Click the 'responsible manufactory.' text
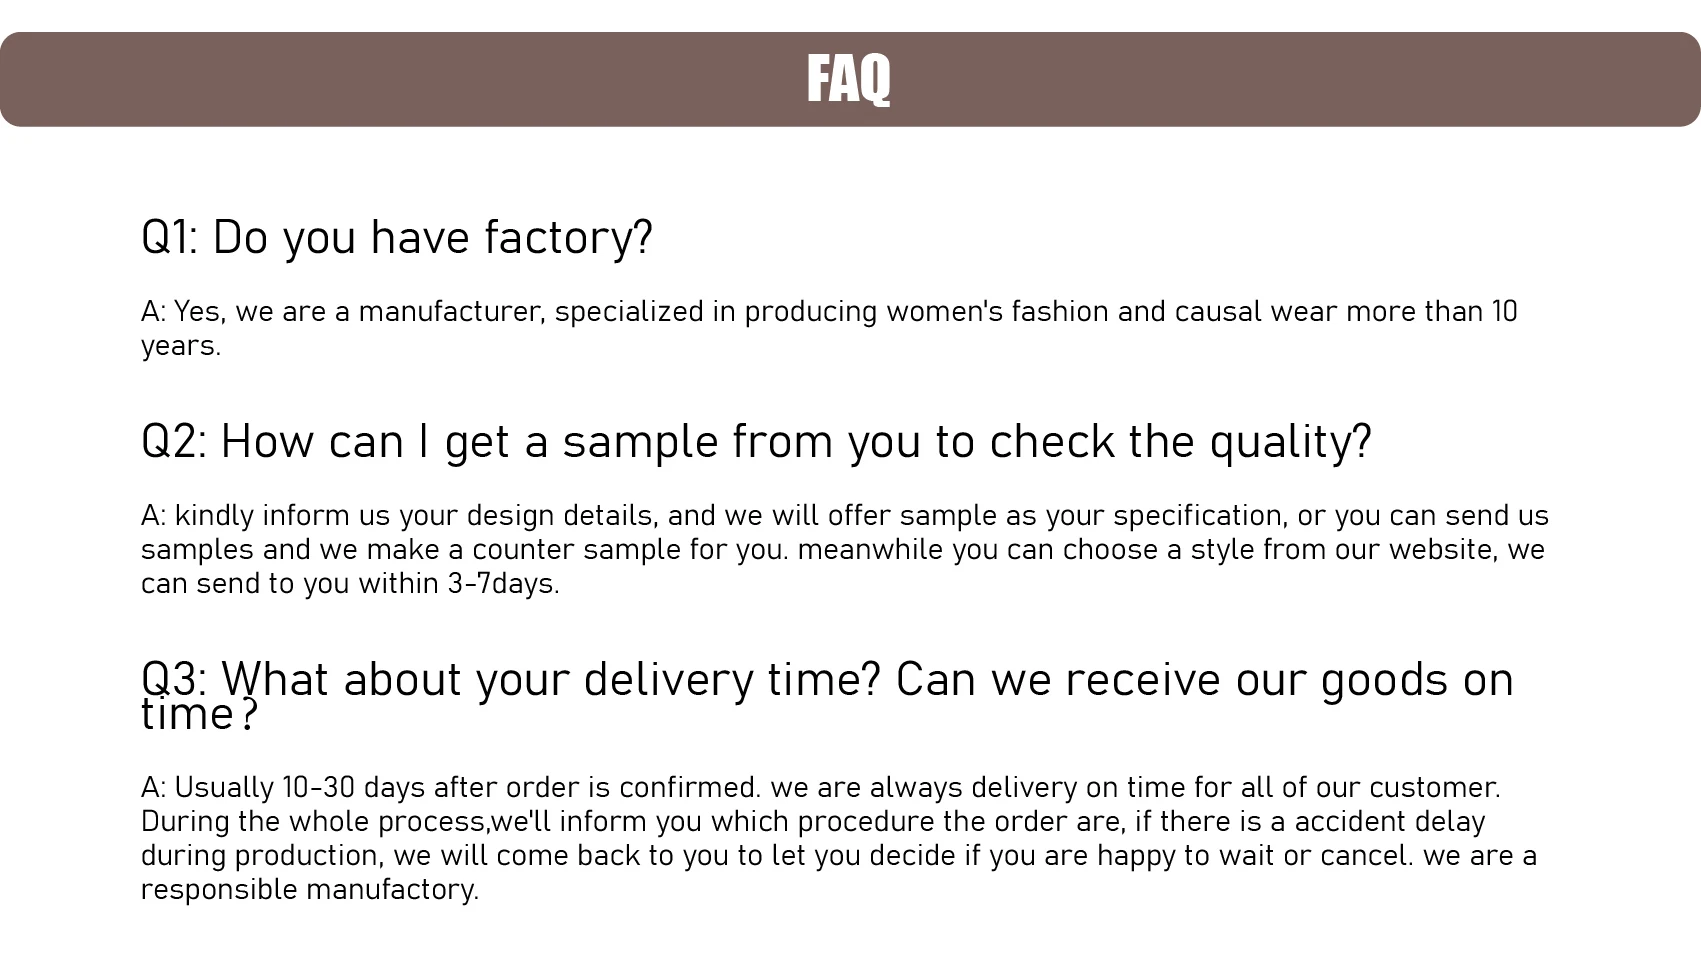This screenshot has height=961, width=1701. (310, 890)
